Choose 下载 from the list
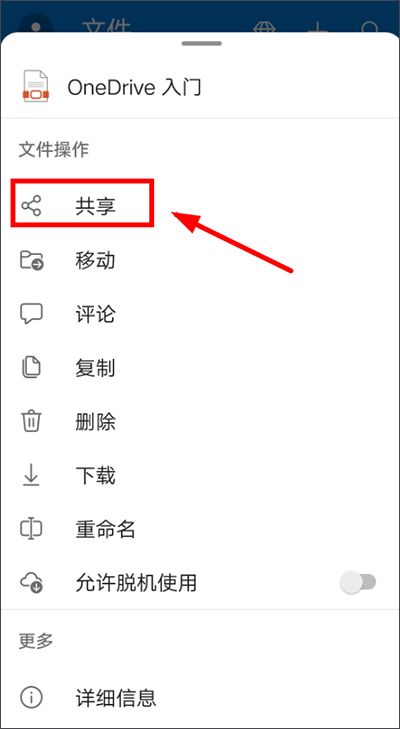Viewport: 400px width, 729px height. click(200, 475)
